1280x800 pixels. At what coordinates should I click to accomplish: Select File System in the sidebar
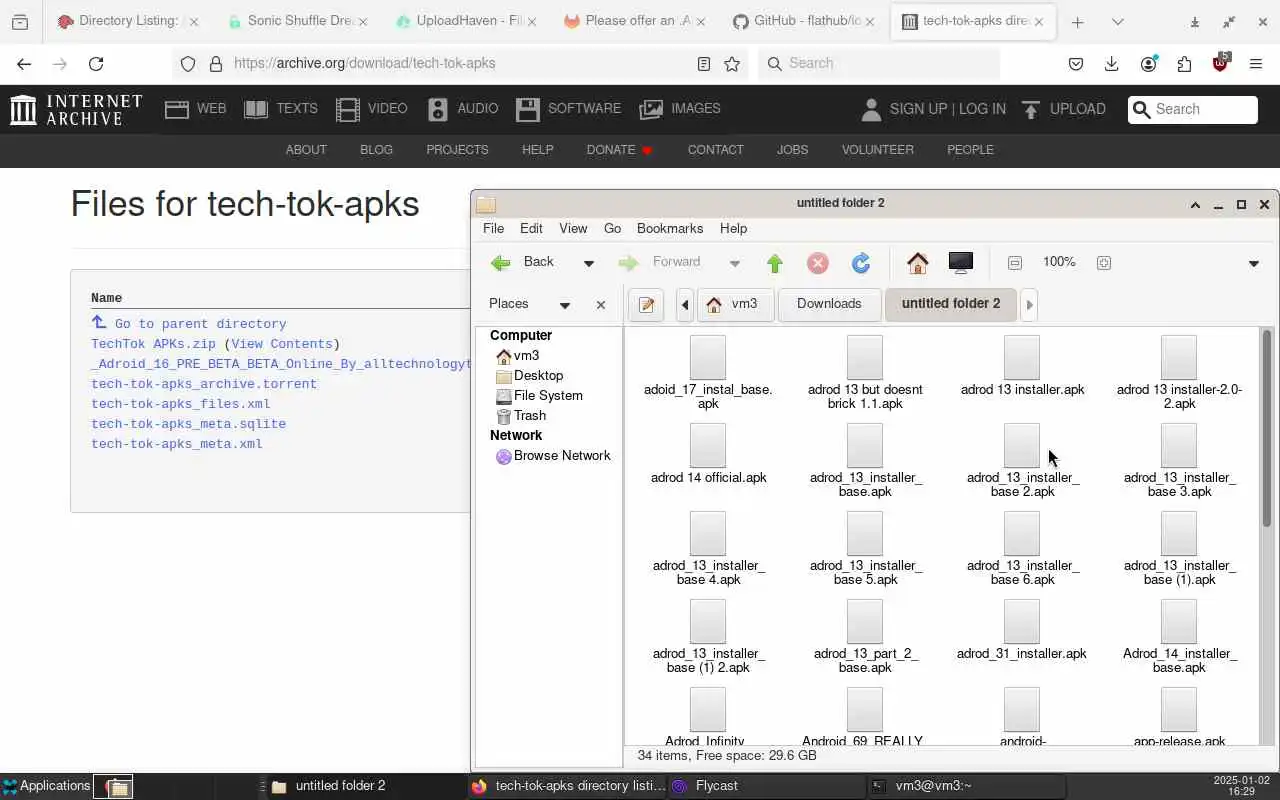[548, 395]
